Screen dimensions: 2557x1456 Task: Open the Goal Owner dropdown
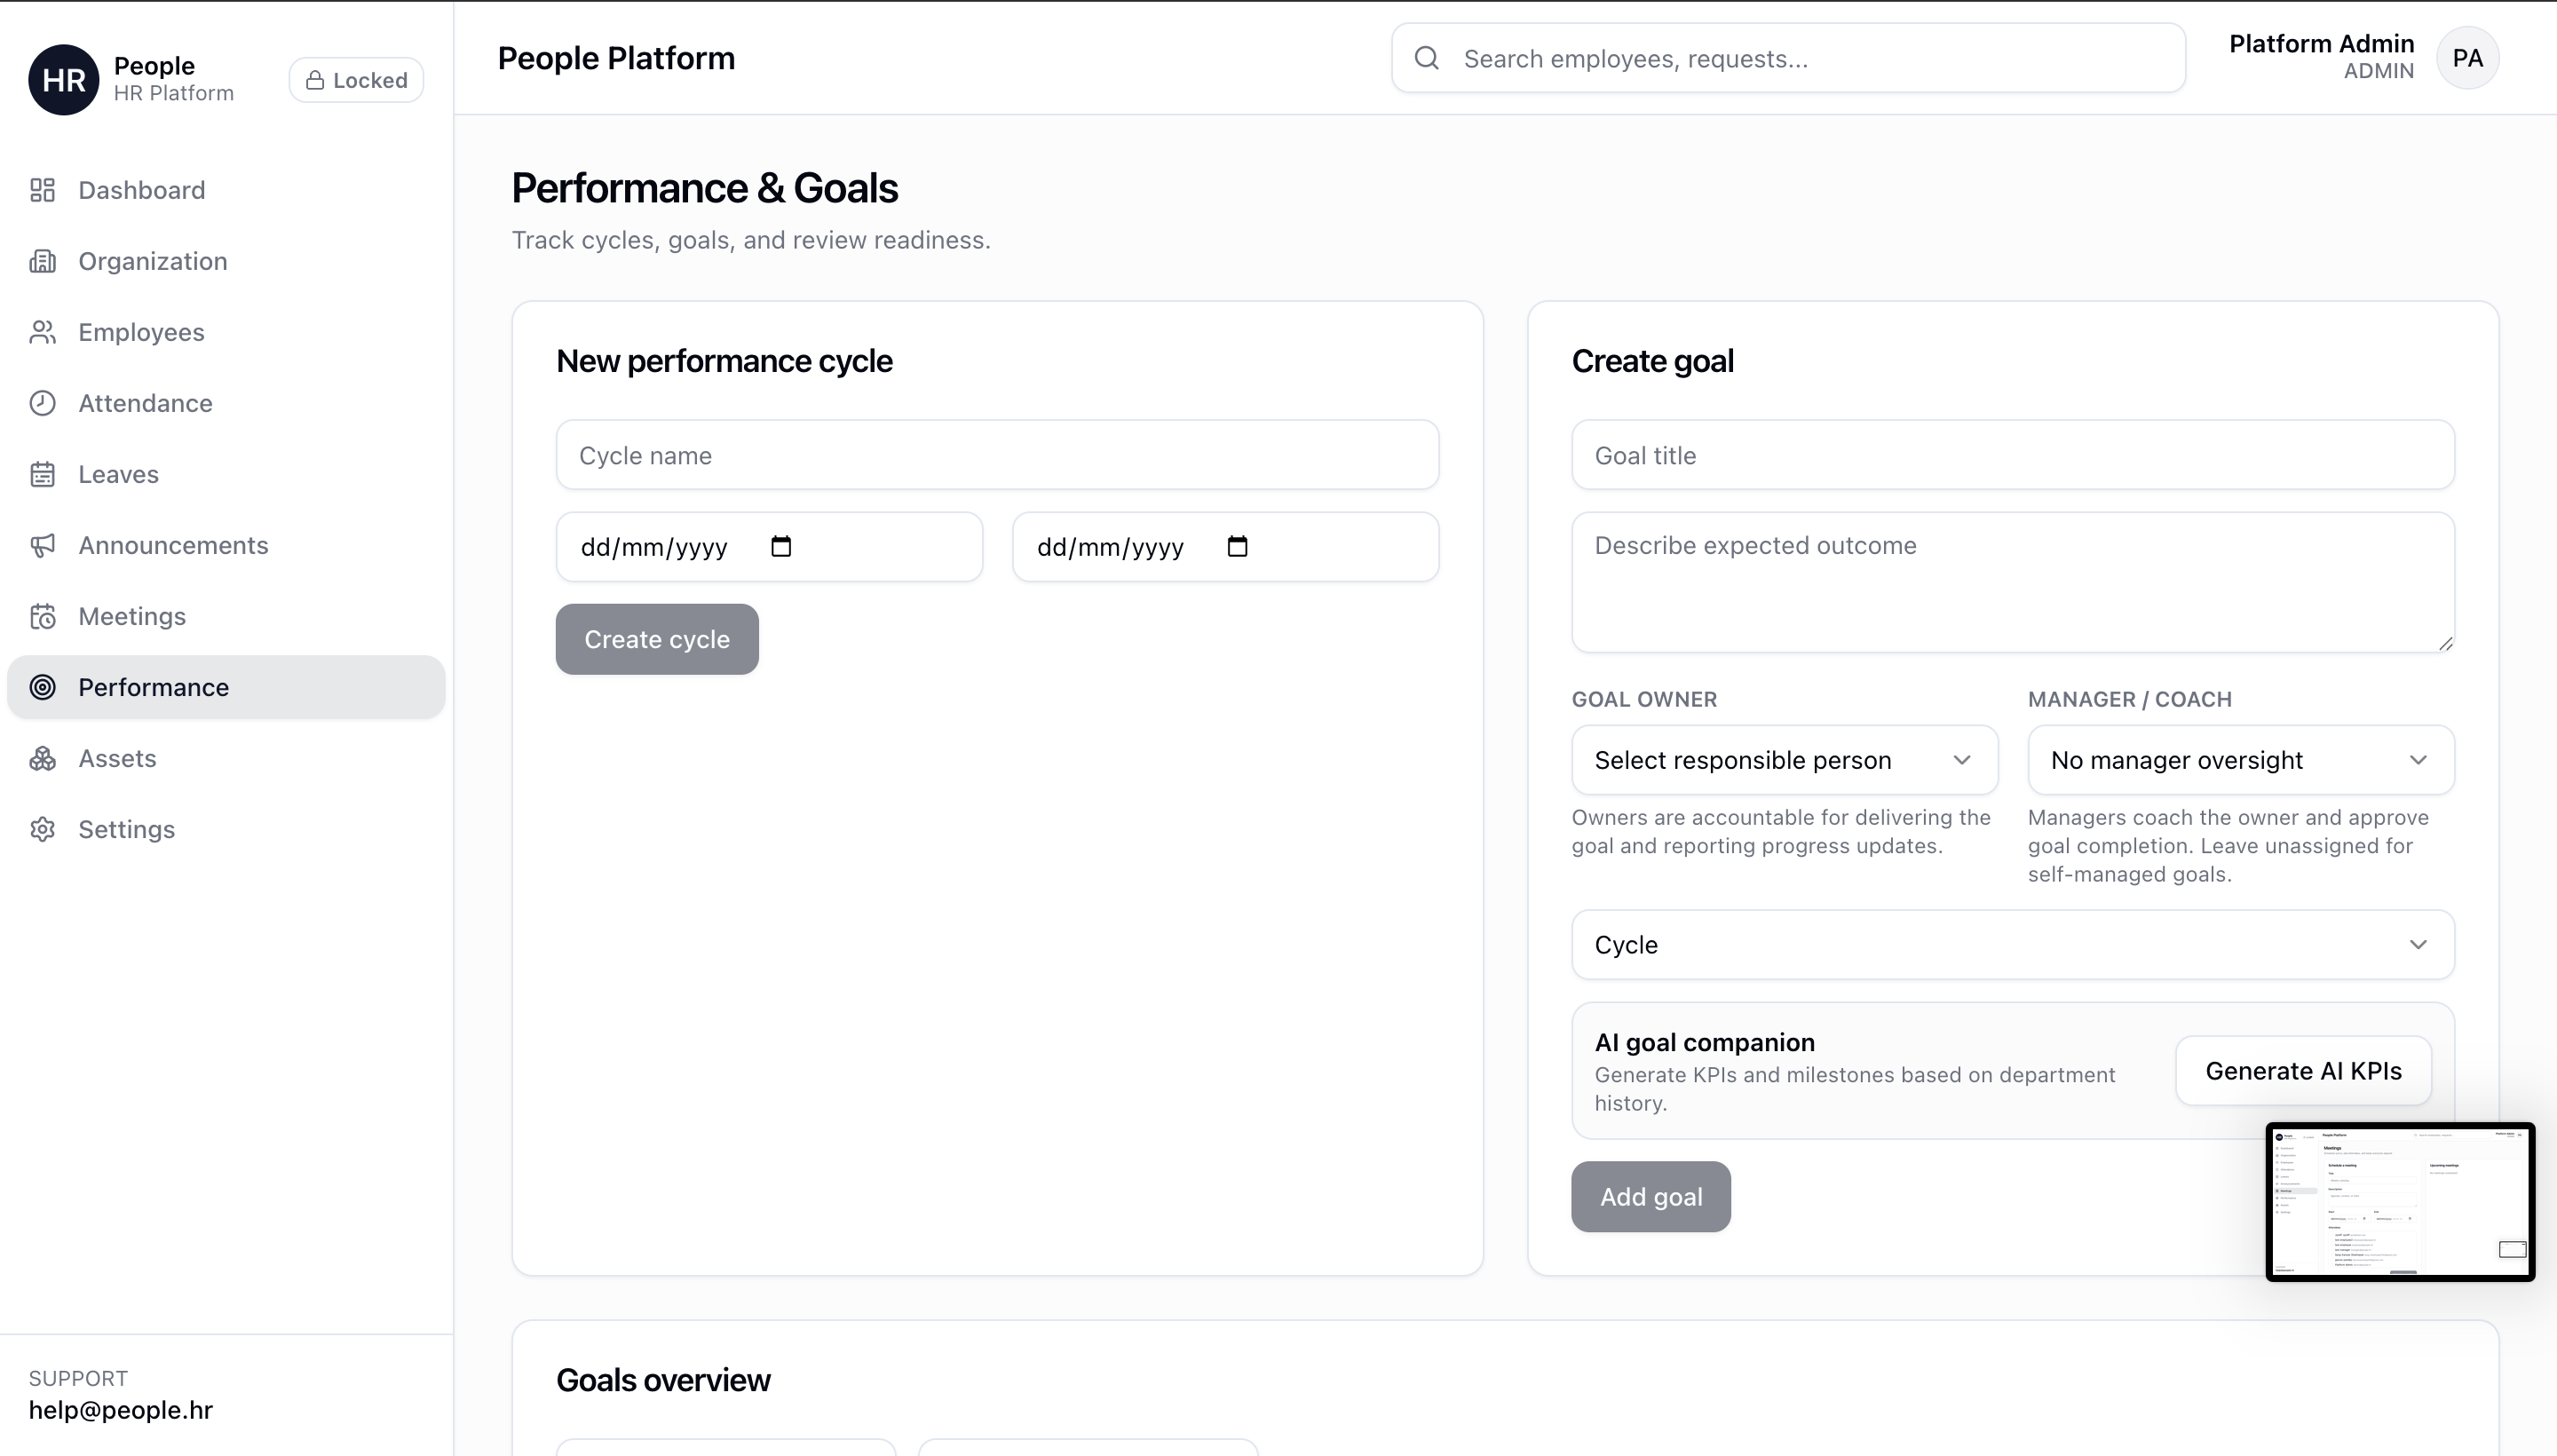pyautogui.click(x=1784, y=760)
